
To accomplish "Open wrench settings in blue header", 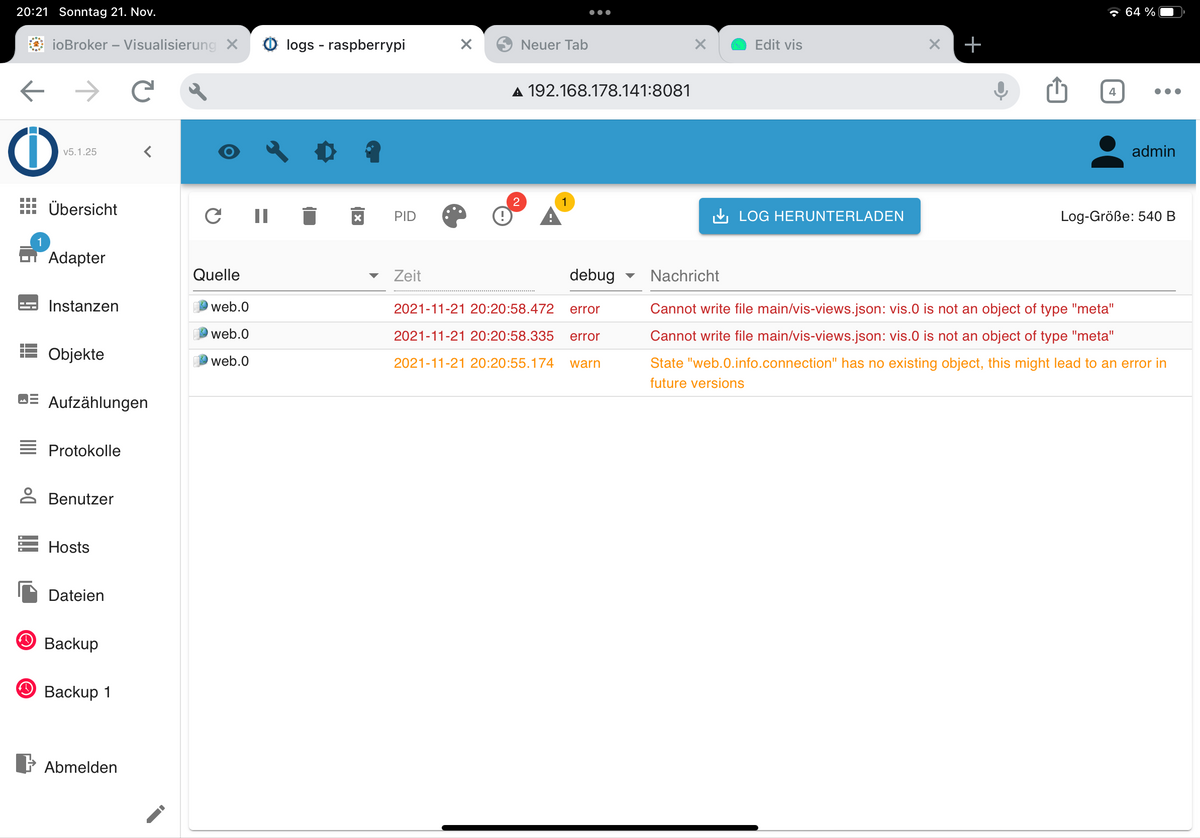I will [277, 152].
